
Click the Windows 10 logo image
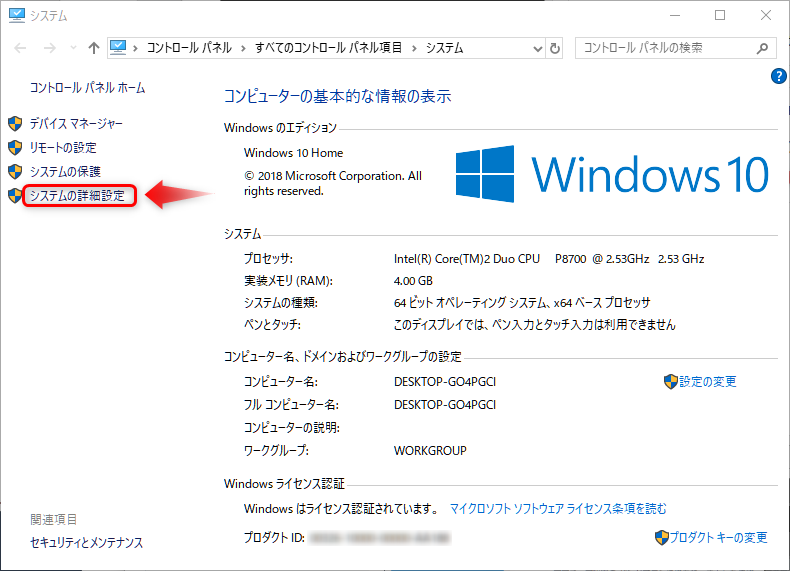click(612, 174)
